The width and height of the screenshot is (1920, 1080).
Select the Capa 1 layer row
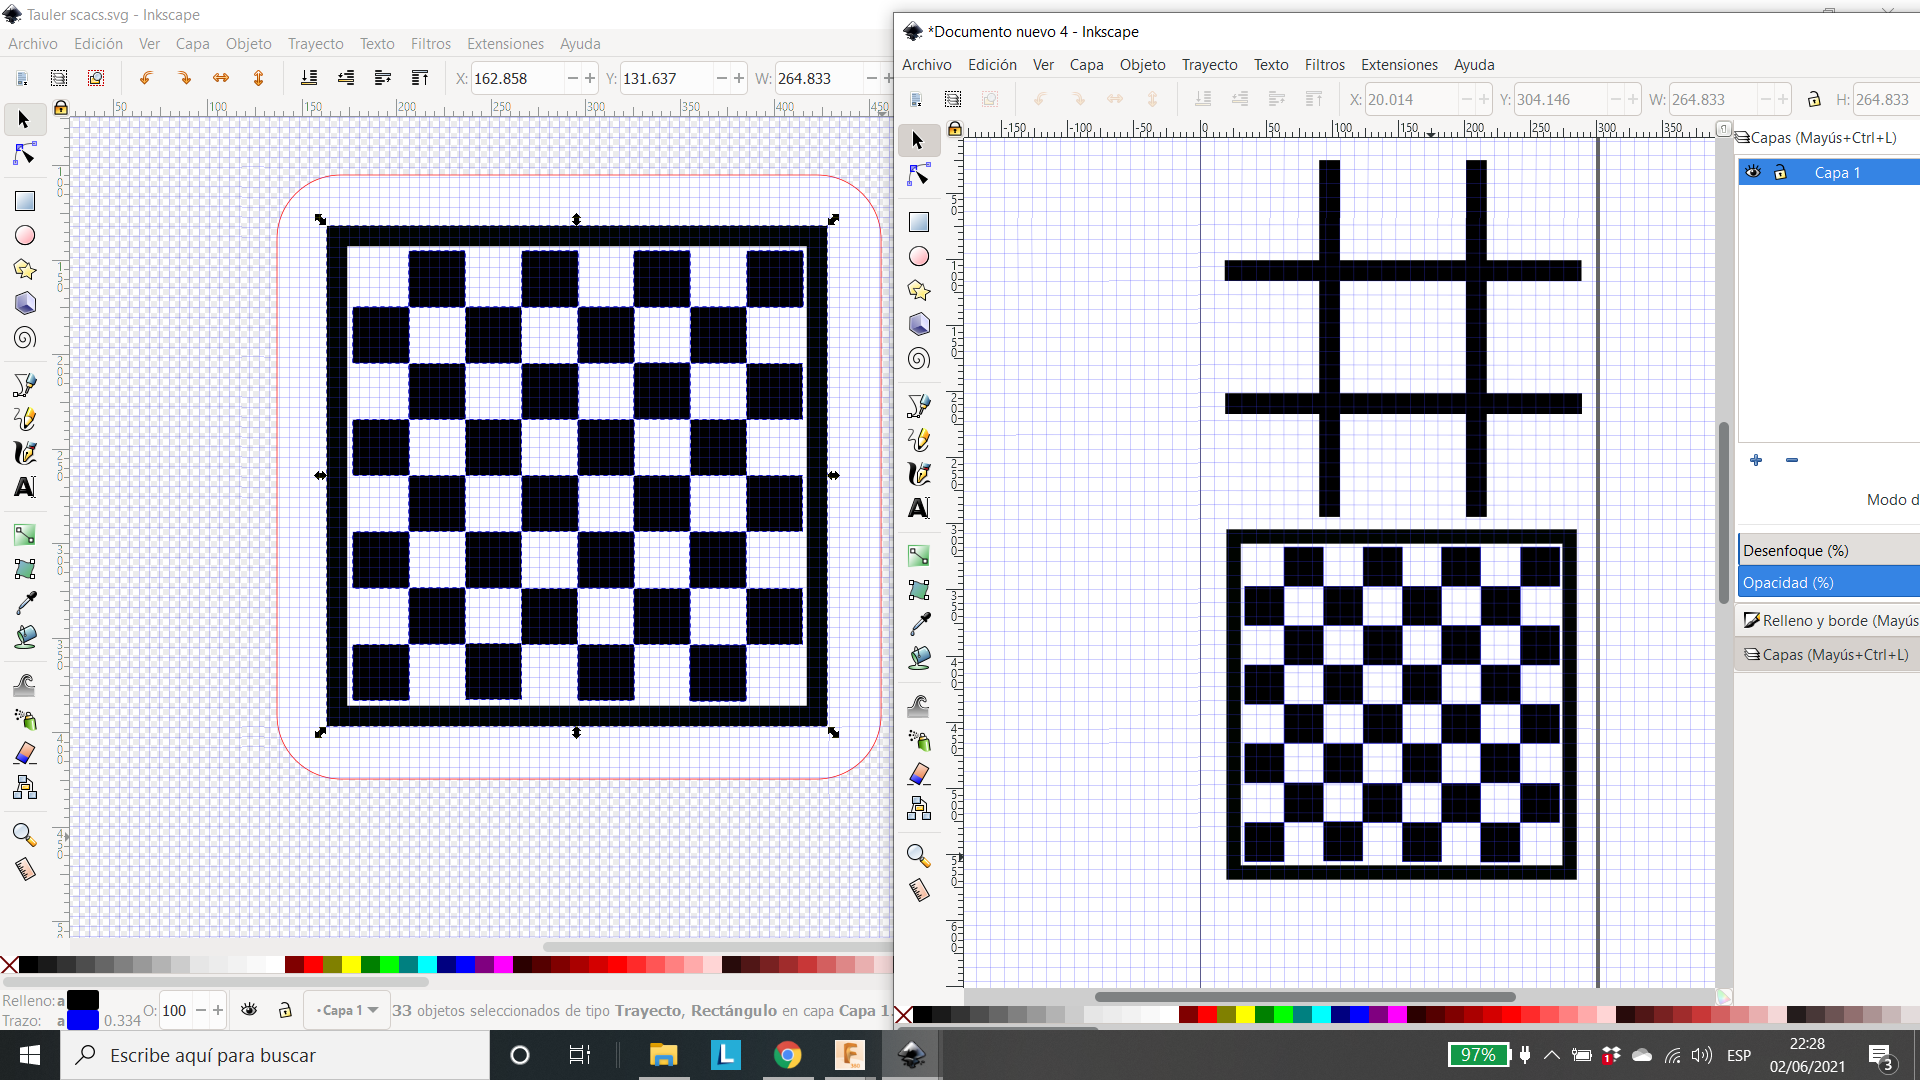pos(1829,172)
